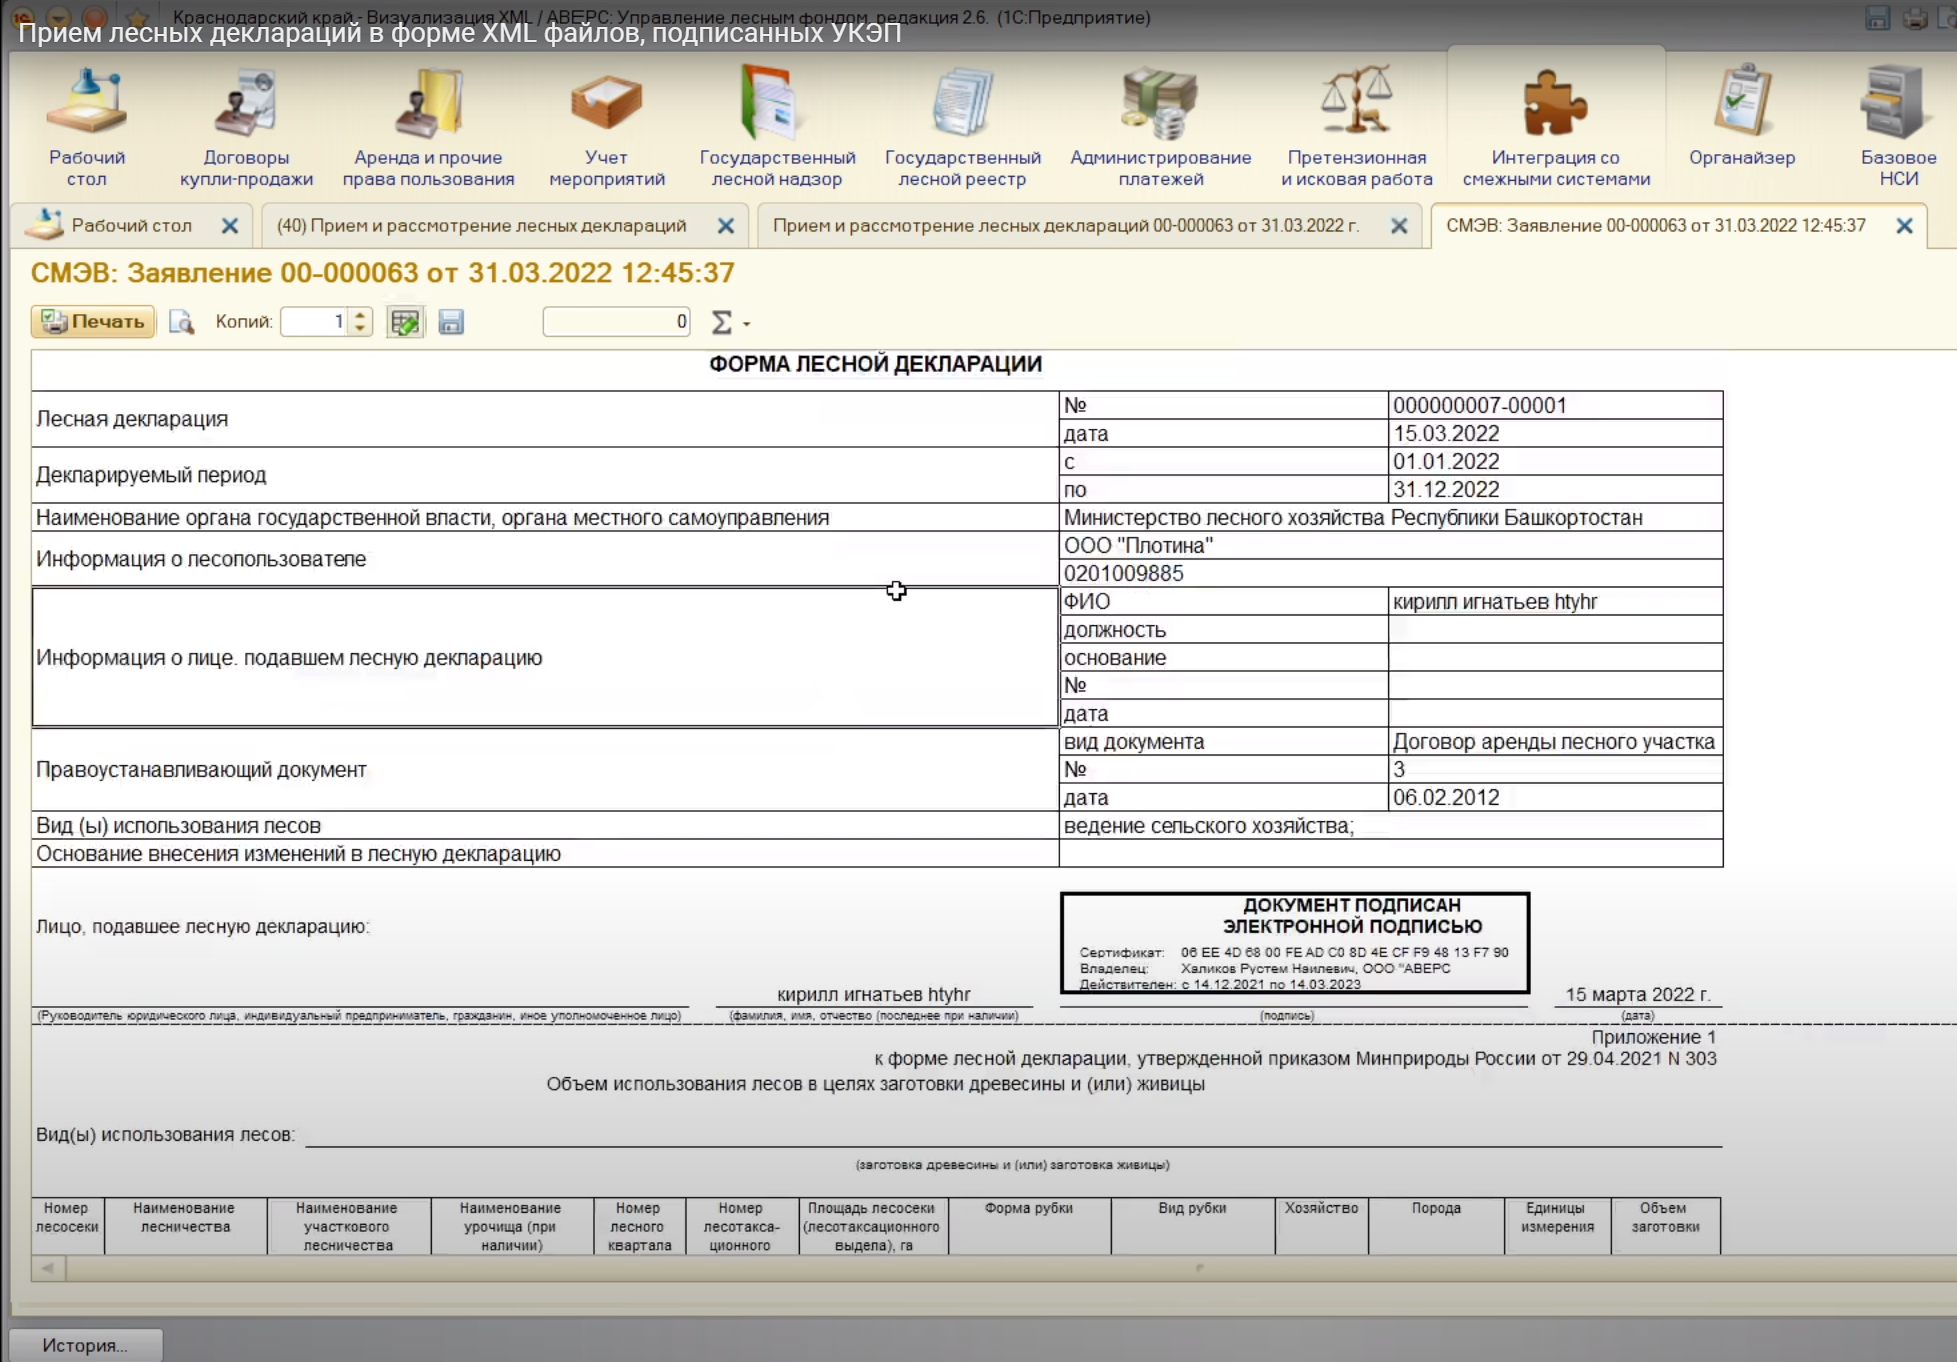Screen dimensions: 1957x1362
Task: Select the cell ООО "Плотина"
Action: (1390, 545)
